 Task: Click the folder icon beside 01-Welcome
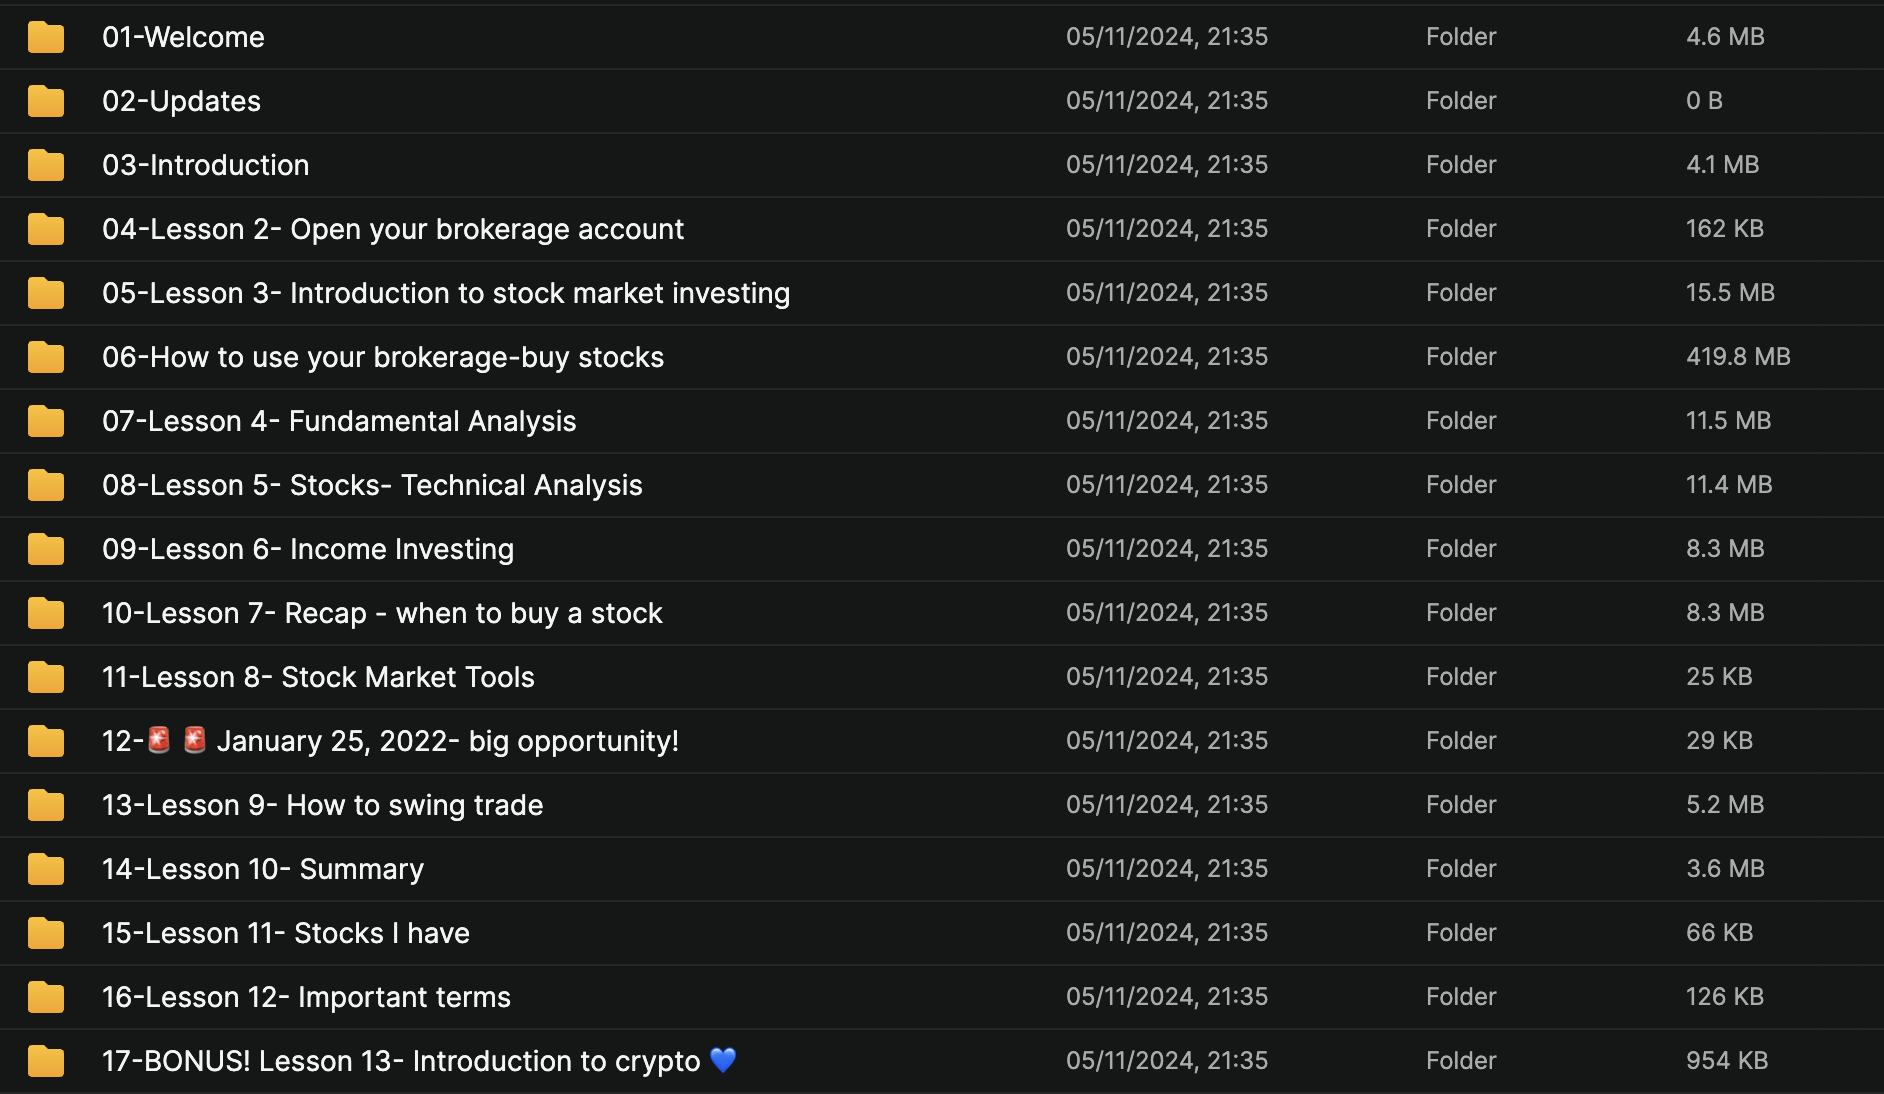[x=46, y=38]
